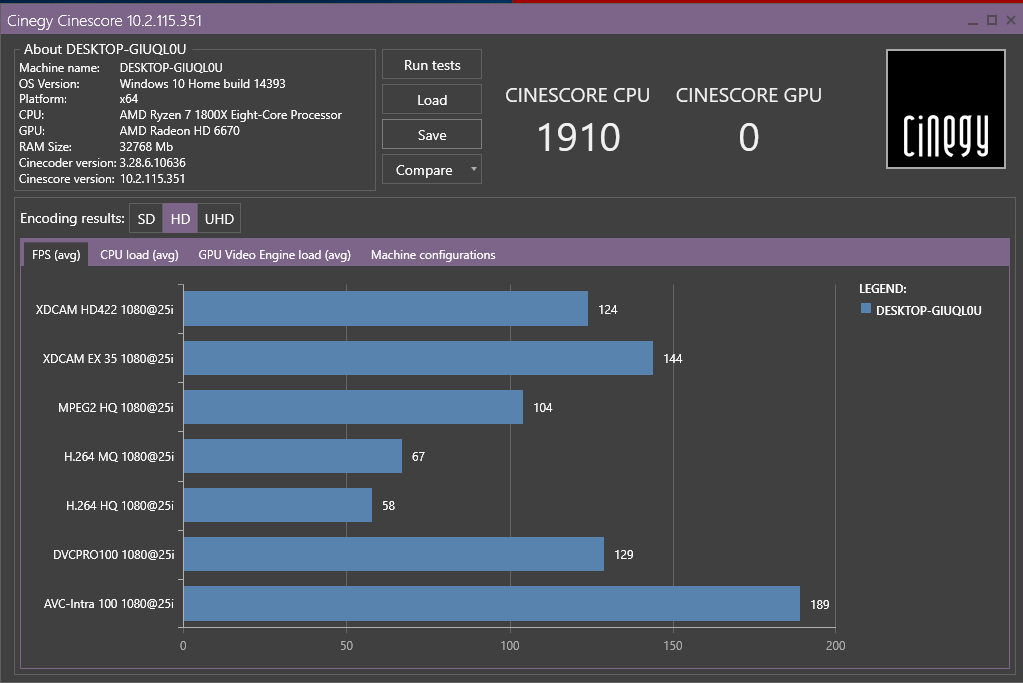Click Cinecoder version 3.28.6.10636
This screenshot has width=1023, height=683.
click(153, 162)
